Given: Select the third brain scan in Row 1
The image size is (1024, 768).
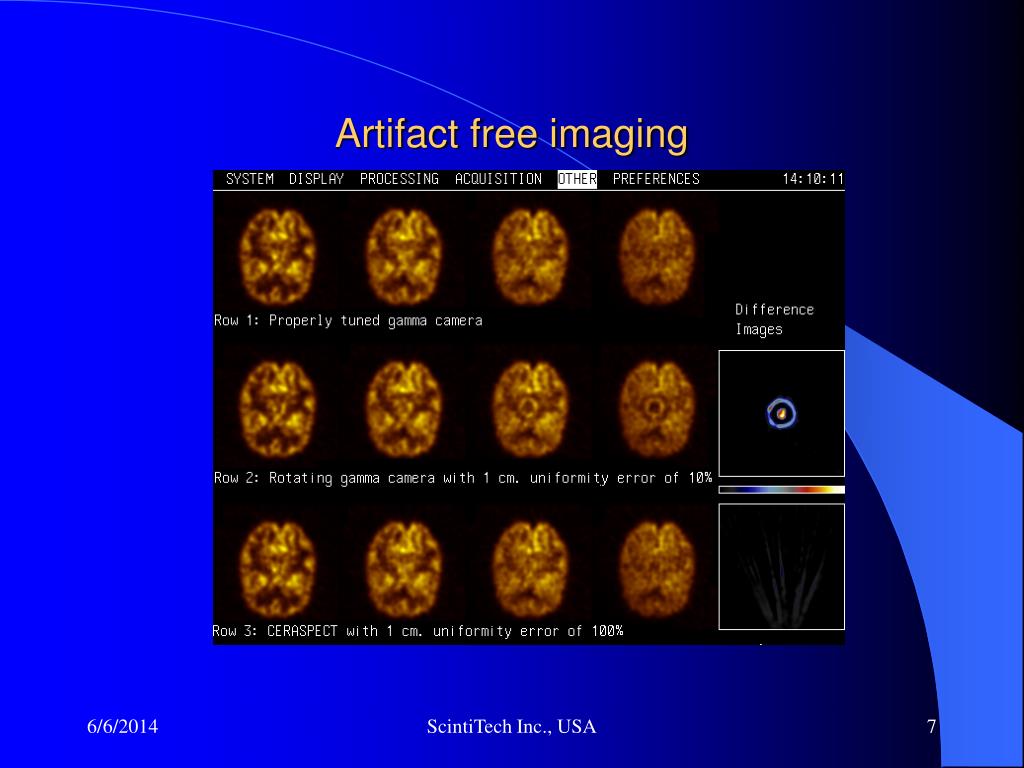Looking at the screenshot, I should (530, 256).
